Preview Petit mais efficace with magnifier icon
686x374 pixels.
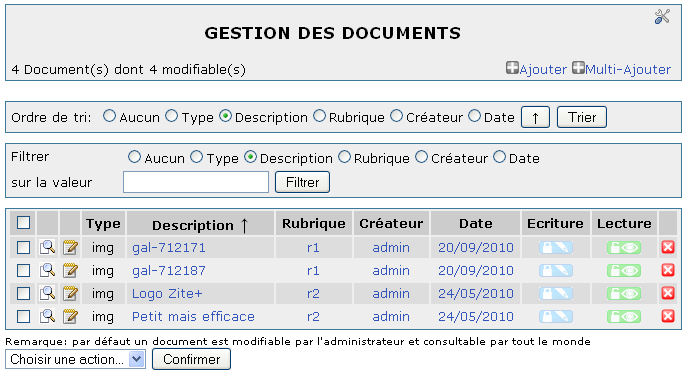click(47, 316)
